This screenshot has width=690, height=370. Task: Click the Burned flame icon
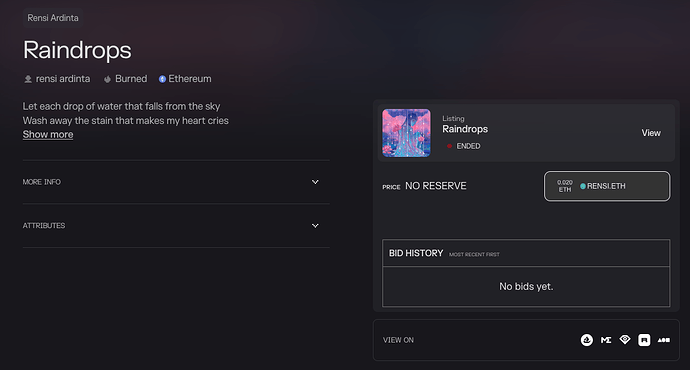pos(107,79)
